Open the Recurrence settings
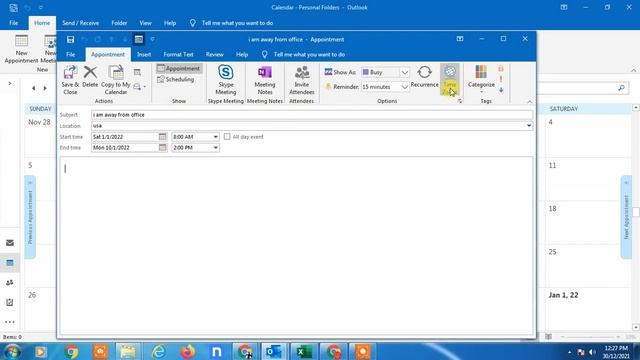 pos(424,77)
